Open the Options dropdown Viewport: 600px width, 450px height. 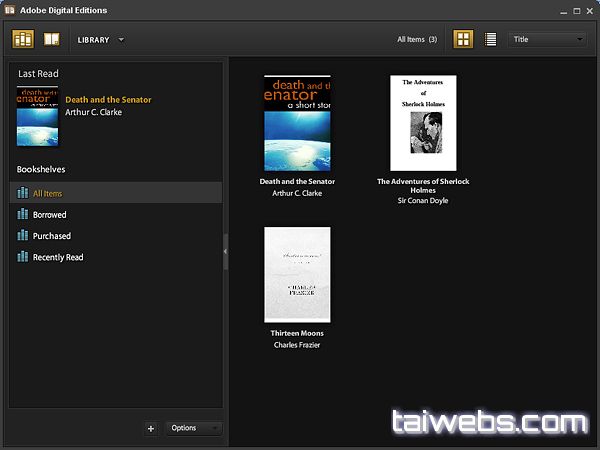[194, 428]
